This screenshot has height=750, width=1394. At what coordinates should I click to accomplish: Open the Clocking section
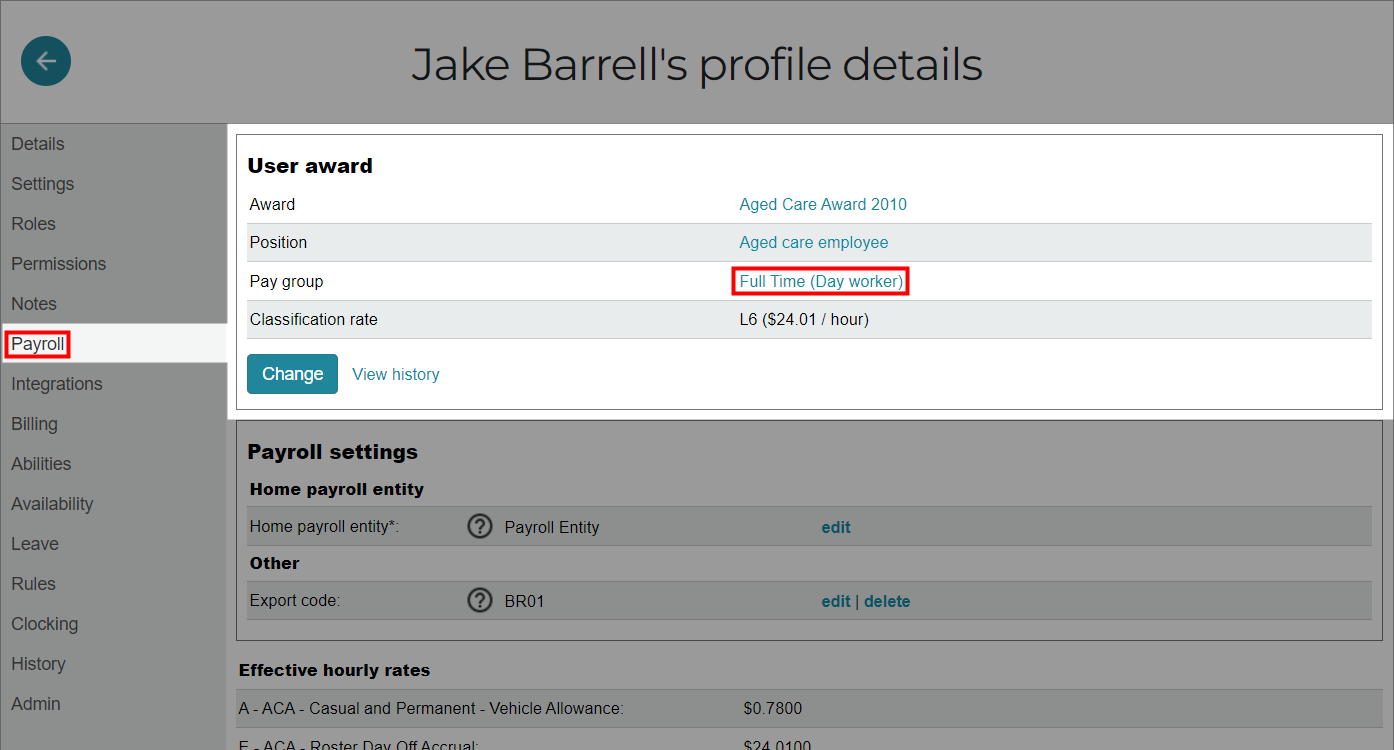coord(44,623)
